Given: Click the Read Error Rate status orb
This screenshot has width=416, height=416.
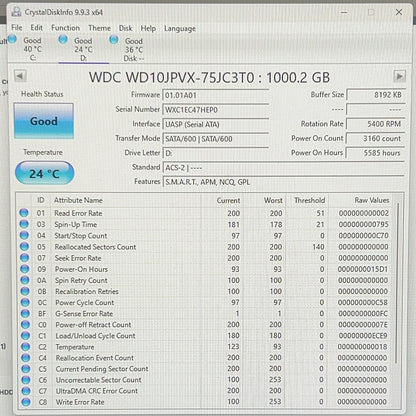Looking at the screenshot, I should click(24, 213).
